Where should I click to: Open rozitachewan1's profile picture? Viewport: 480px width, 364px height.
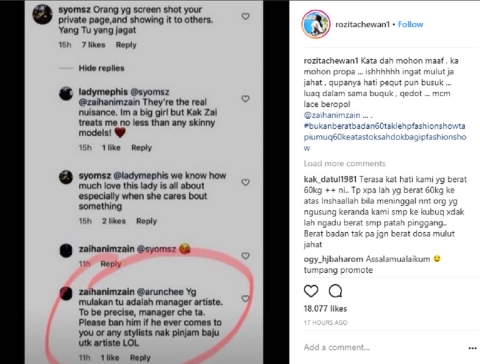[x=316, y=24]
